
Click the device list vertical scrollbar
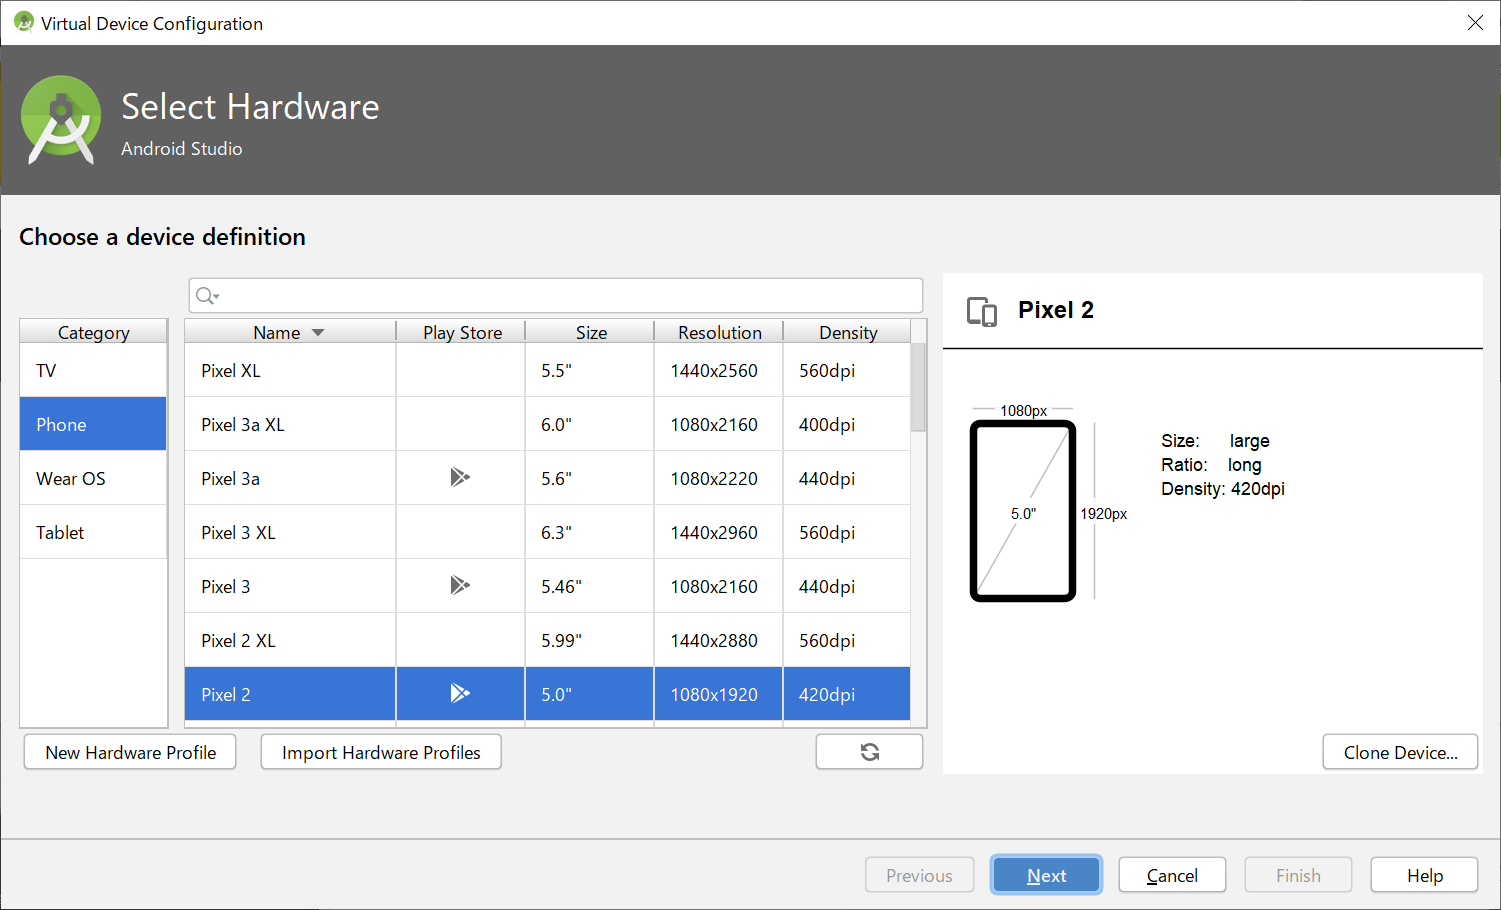(918, 388)
